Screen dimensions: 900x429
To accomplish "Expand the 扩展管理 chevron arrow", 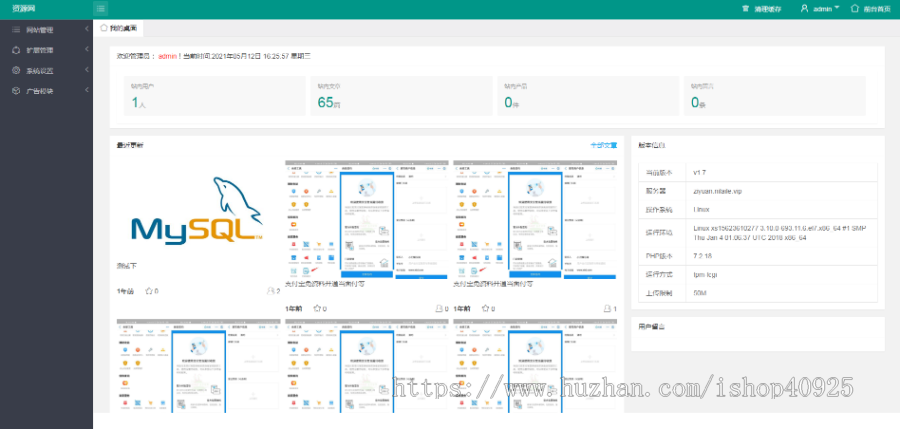I will click(x=87, y=50).
